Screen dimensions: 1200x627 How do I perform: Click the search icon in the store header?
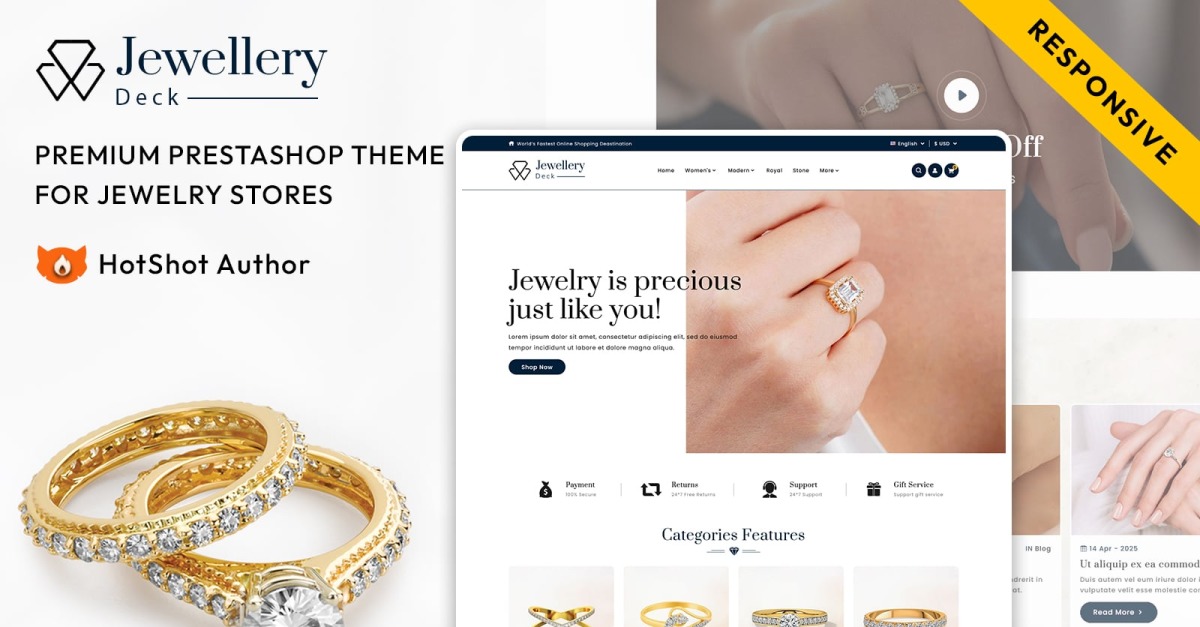click(918, 171)
